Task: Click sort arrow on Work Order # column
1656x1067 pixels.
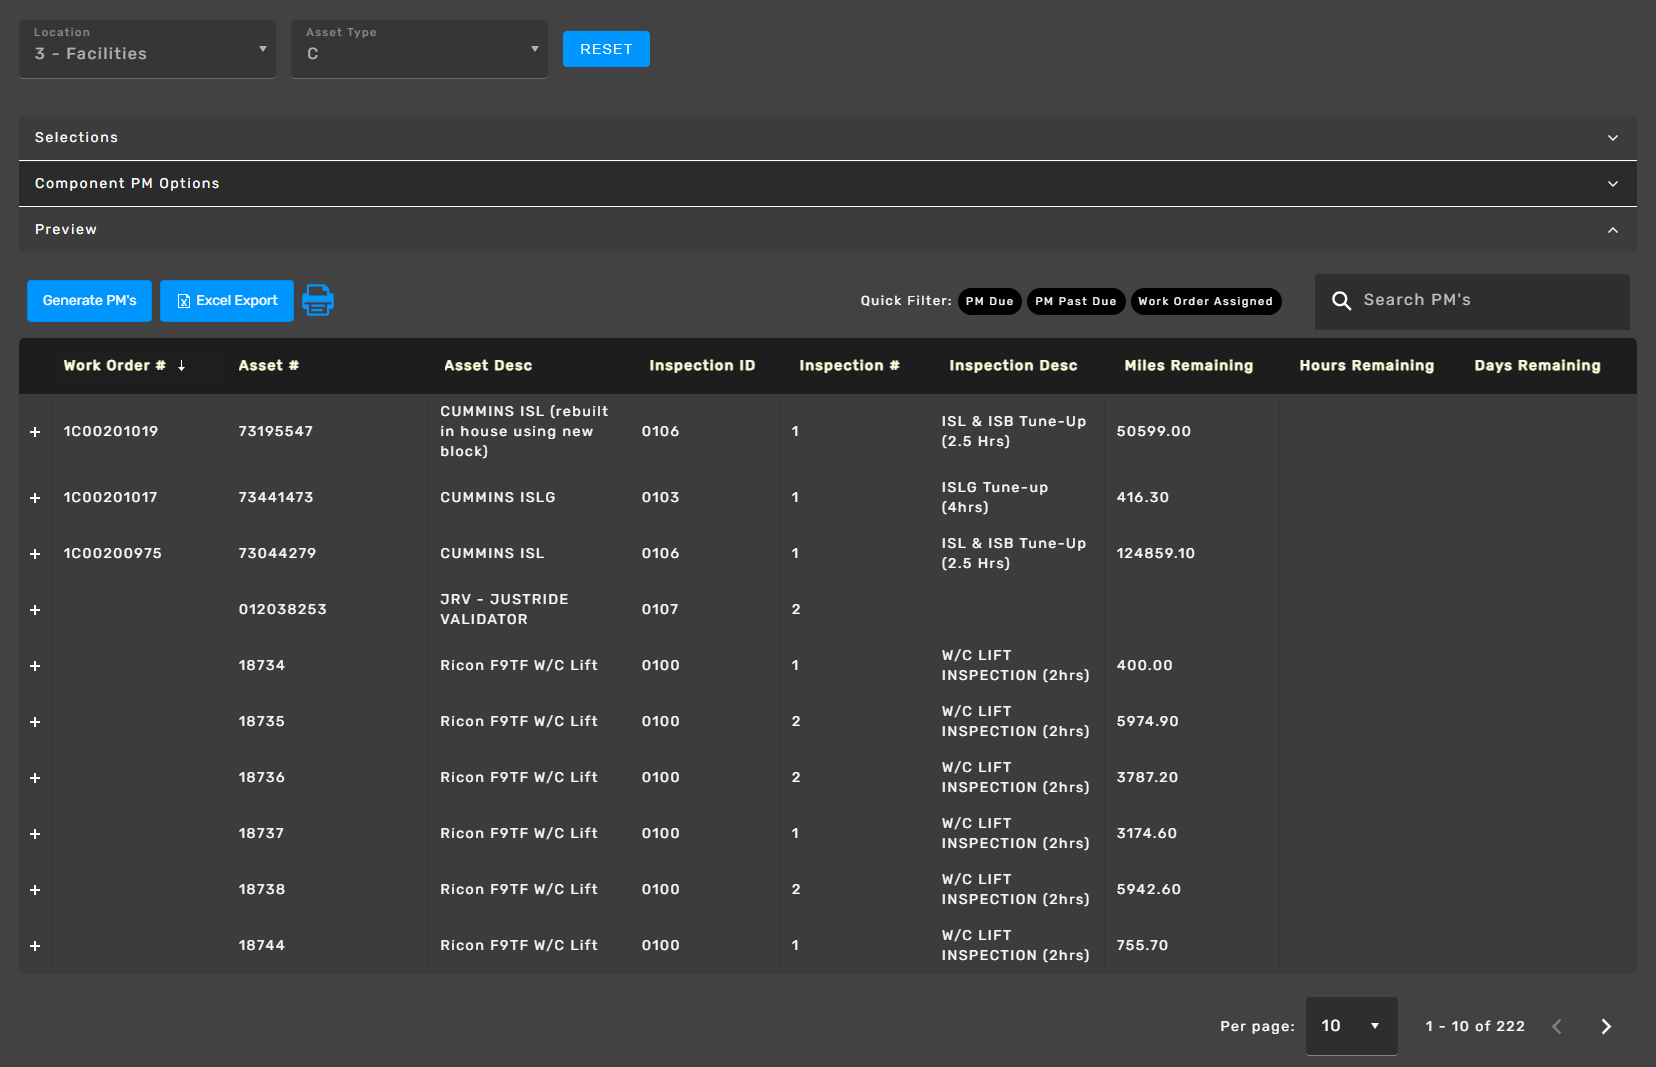Action: coord(181,366)
